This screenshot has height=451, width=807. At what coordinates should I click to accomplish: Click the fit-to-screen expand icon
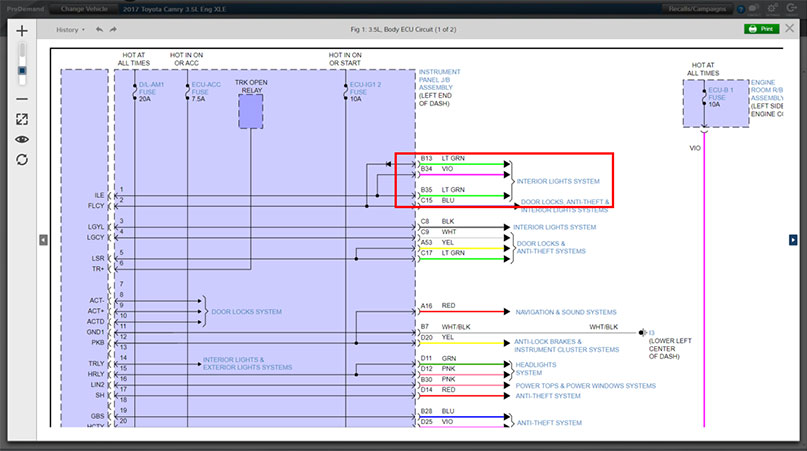[22, 119]
